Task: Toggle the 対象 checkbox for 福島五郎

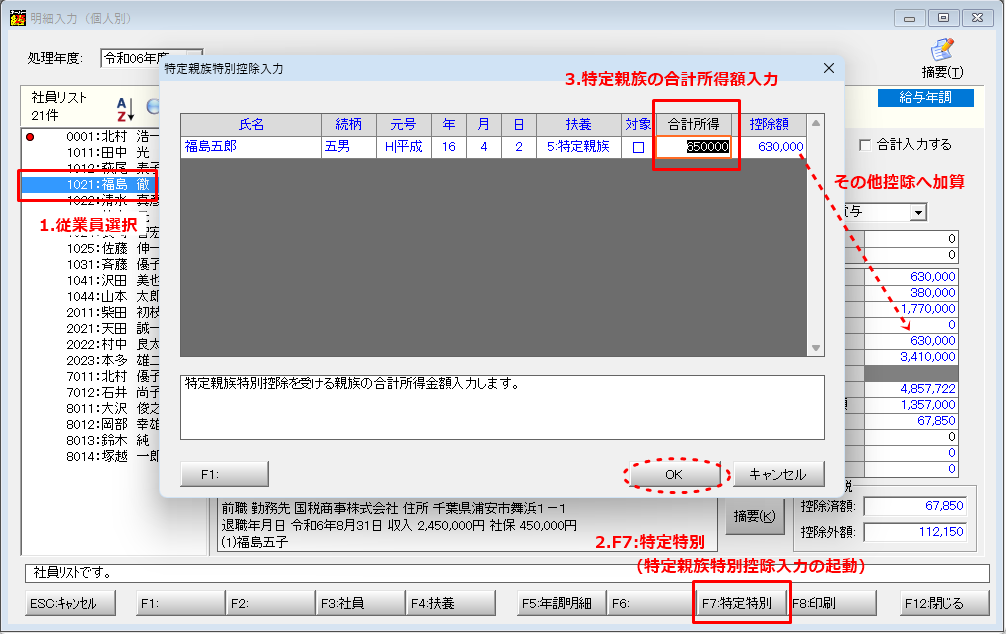Action: click(638, 147)
